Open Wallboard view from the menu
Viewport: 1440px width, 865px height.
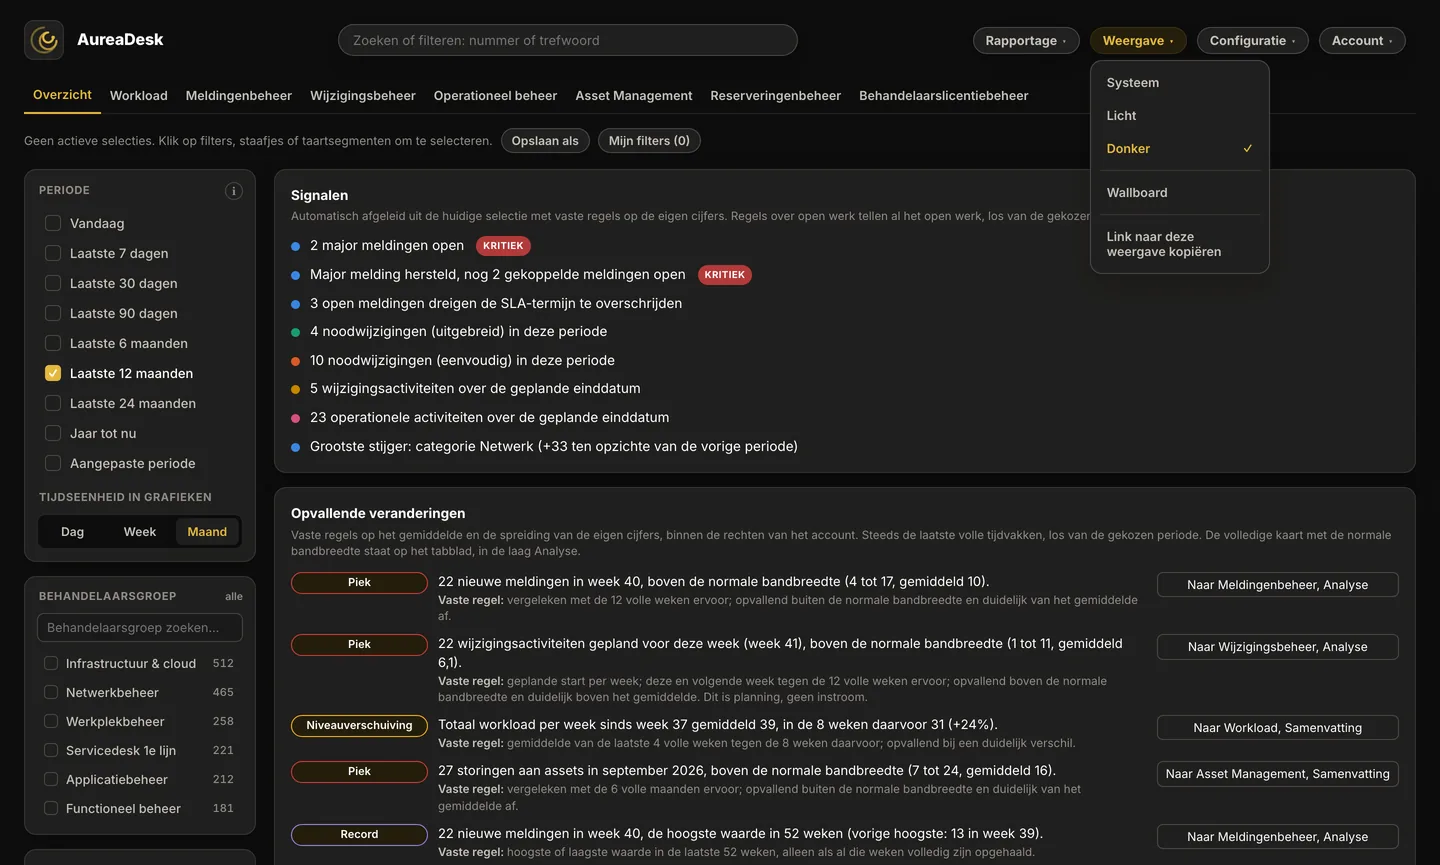tap(1179, 193)
